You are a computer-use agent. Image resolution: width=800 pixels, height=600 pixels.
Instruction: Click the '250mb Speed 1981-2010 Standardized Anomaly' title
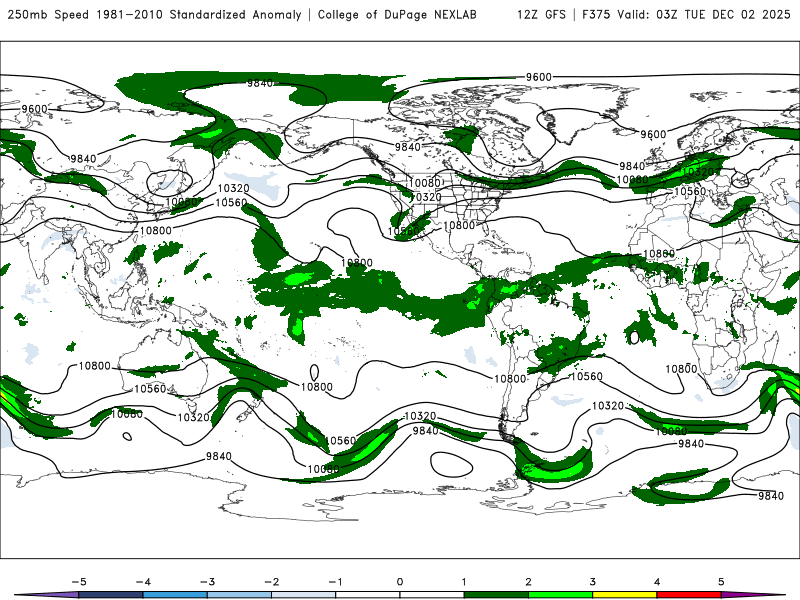[155, 14]
